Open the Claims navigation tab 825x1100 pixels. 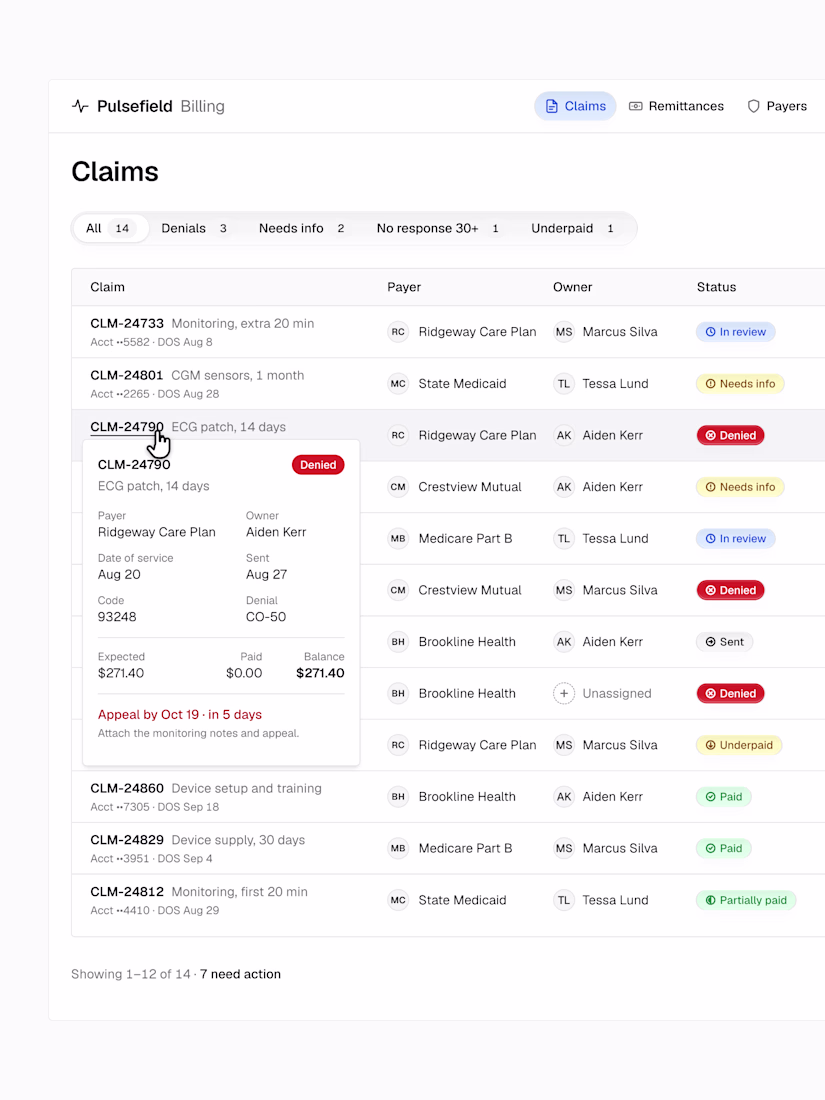pyautogui.click(x=575, y=106)
